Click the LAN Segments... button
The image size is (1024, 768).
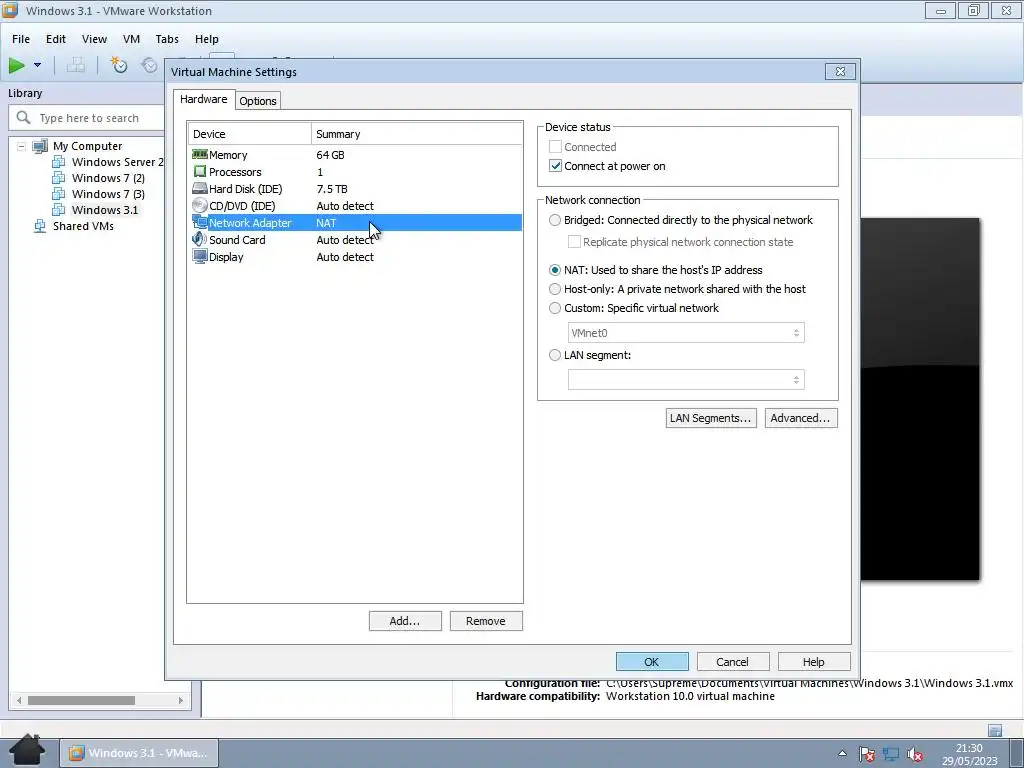tap(711, 418)
